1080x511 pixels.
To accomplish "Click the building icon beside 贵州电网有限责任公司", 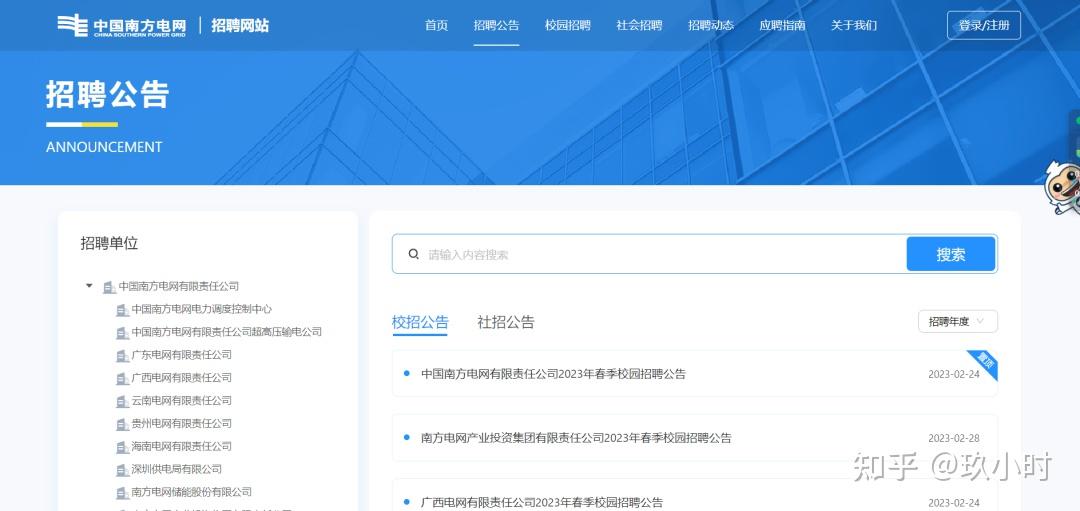I will point(123,424).
